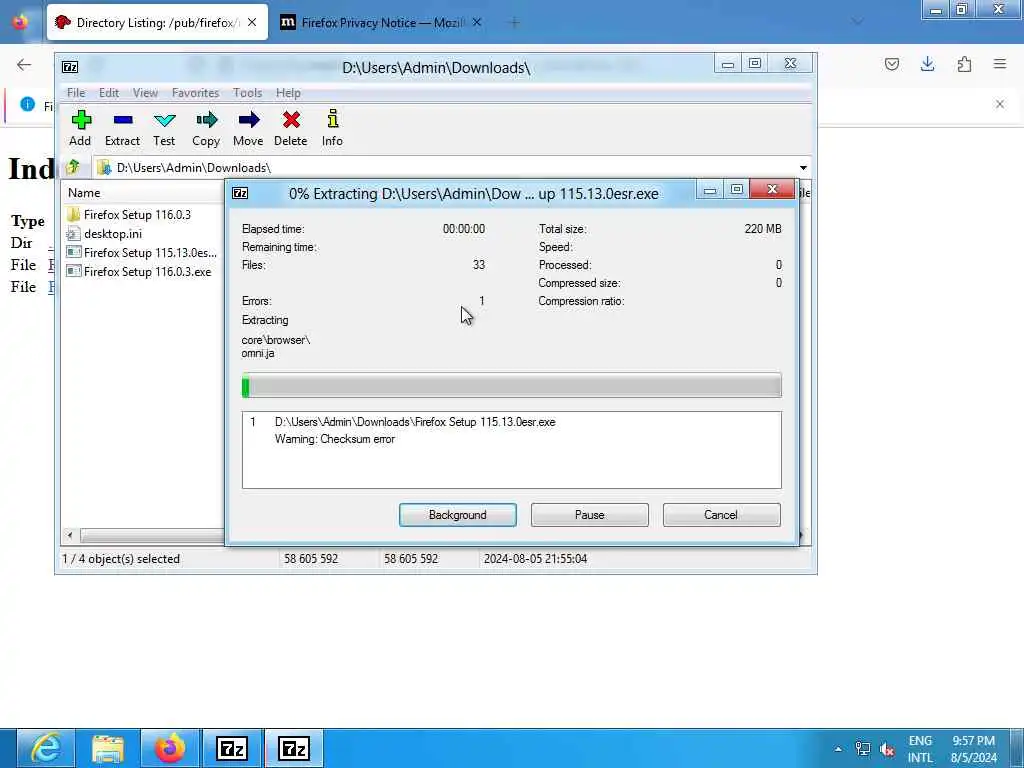Open the Edit menu in 7-Zip
Viewport: 1024px width, 768px height.
(108, 93)
